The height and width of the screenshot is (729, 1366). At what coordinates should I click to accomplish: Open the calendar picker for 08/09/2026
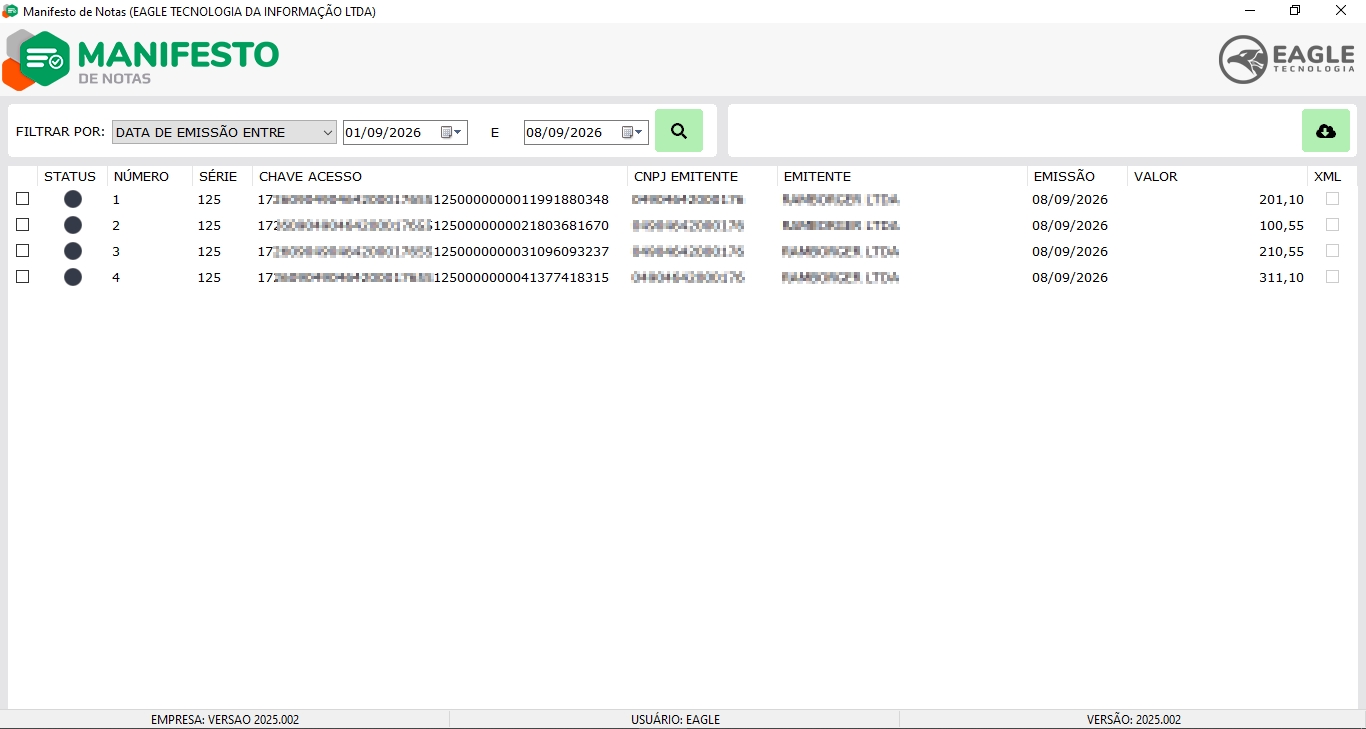pos(632,132)
